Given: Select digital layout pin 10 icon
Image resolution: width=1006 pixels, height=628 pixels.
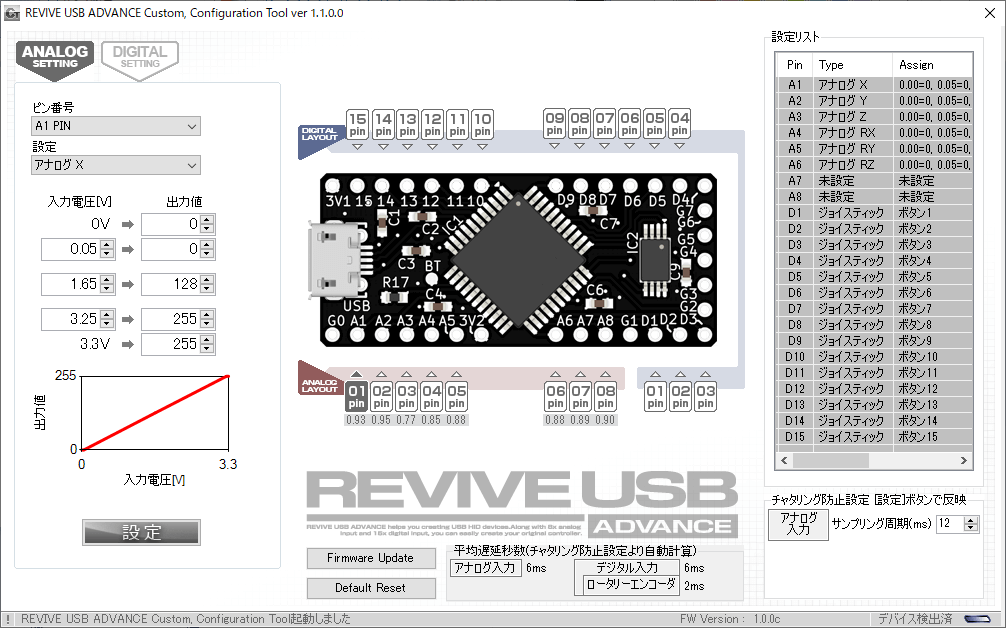Looking at the screenshot, I should pyautogui.click(x=482, y=124).
